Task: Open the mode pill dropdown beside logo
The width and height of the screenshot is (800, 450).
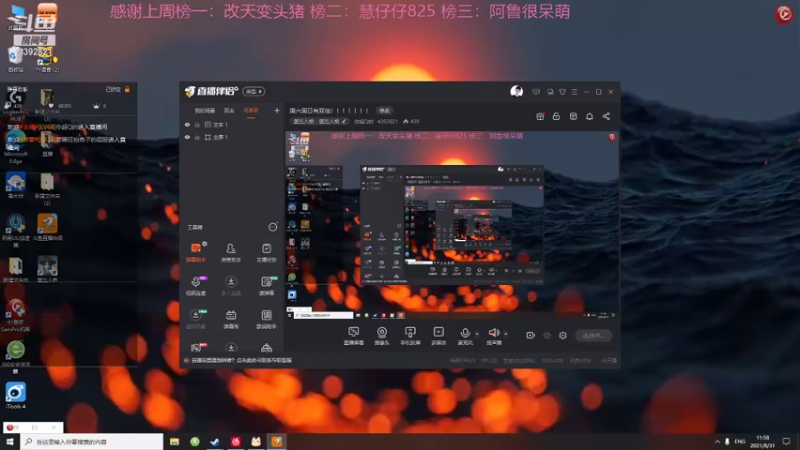Action: (x=254, y=91)
